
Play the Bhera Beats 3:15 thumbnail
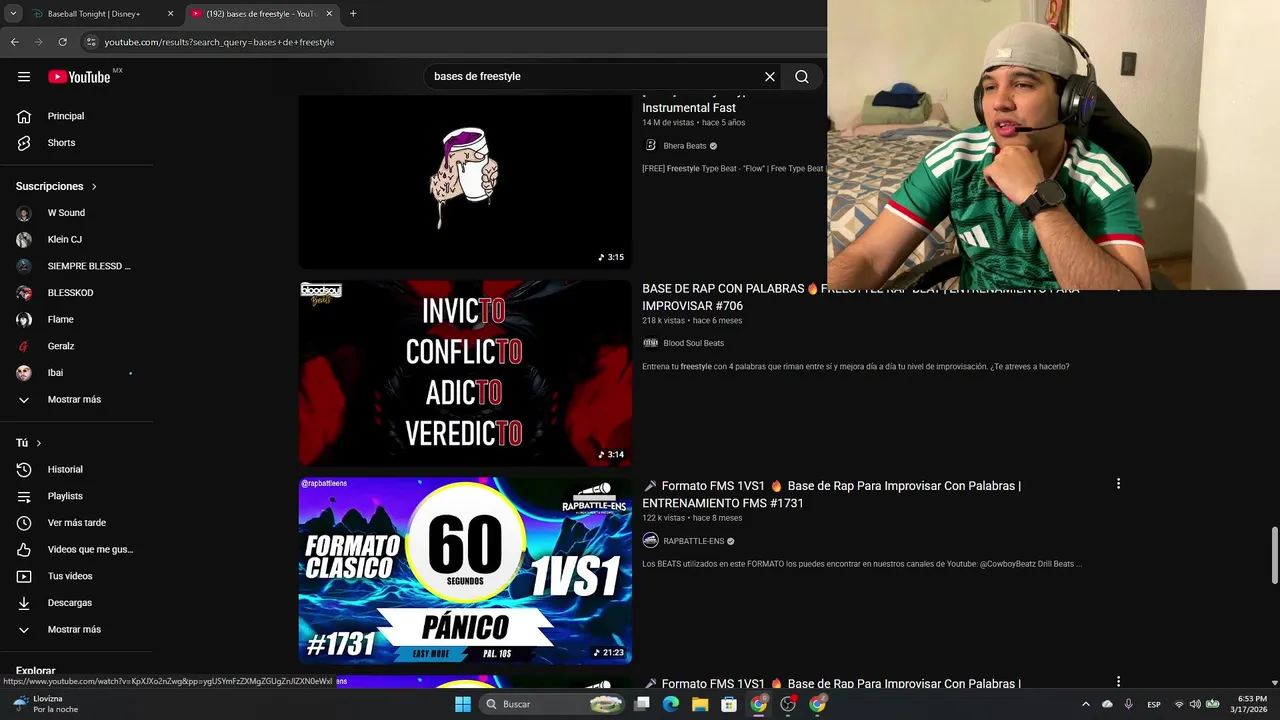[x=465, y=181]
